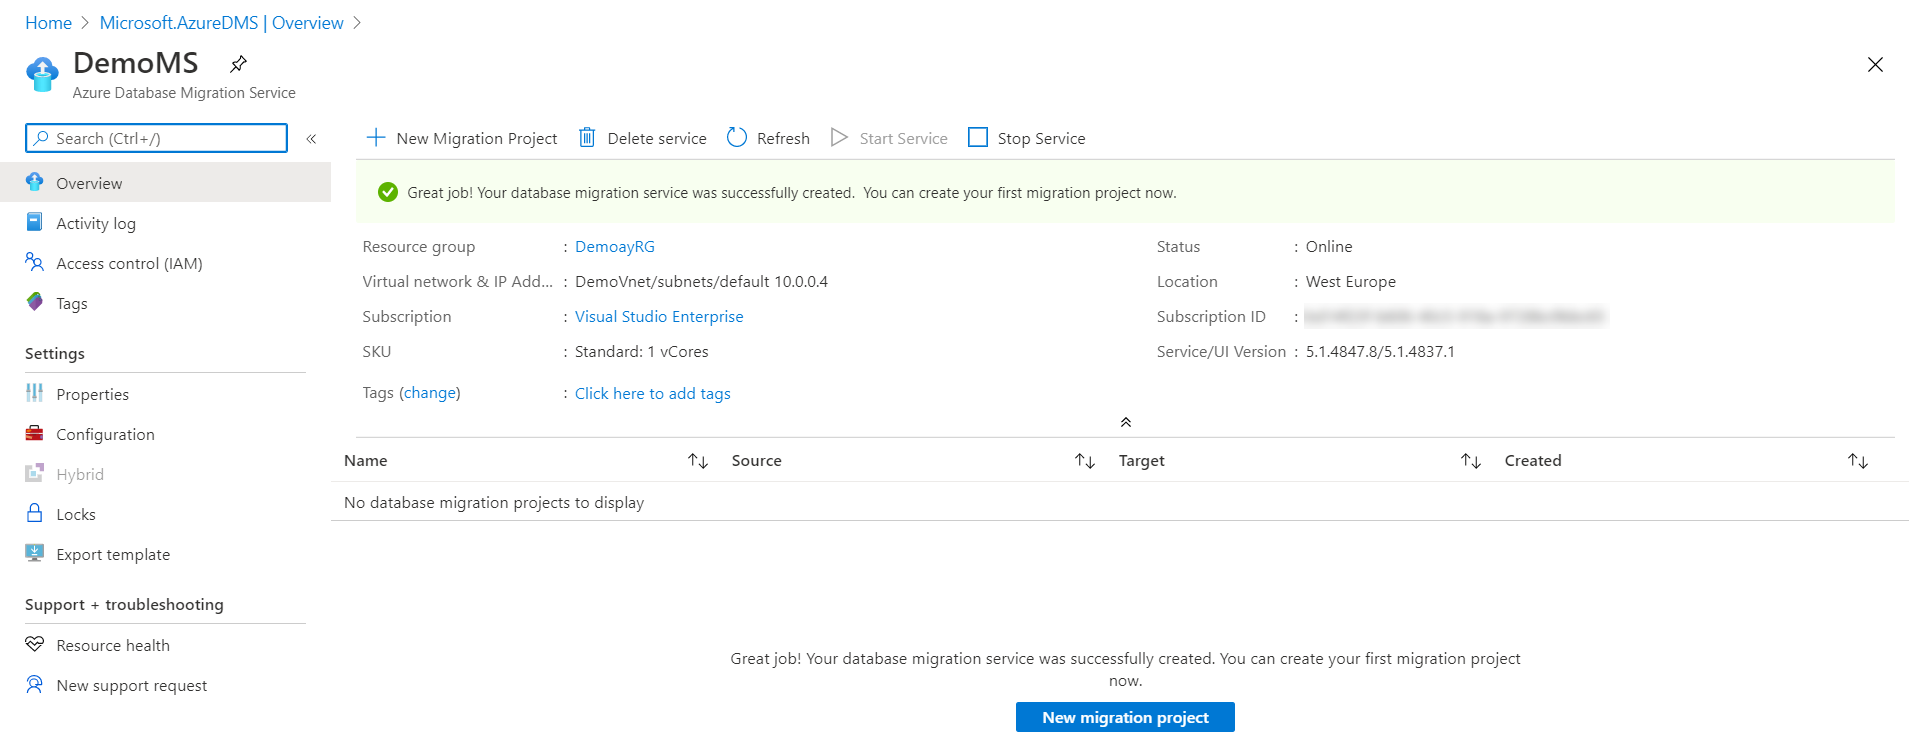Open Activity log from sidebar
Viewport: 1909px width, 753px height.
(x=95, y=224)
